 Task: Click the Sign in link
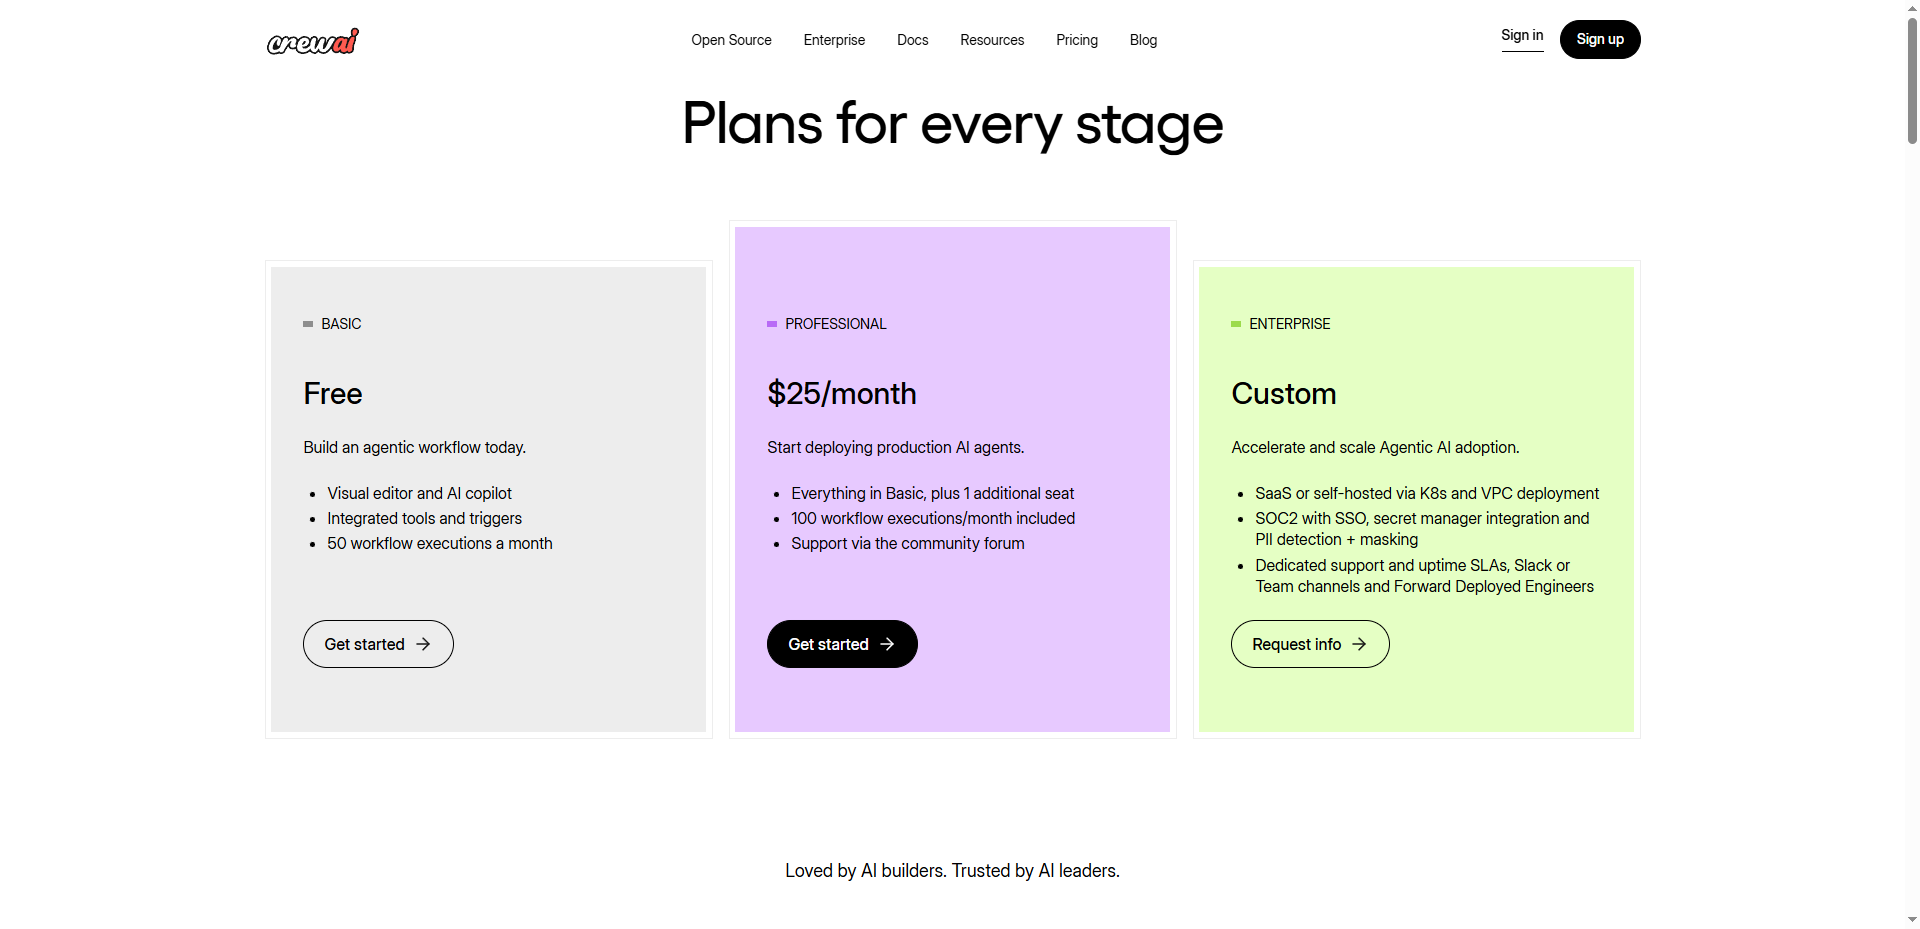click(1522, 36)
